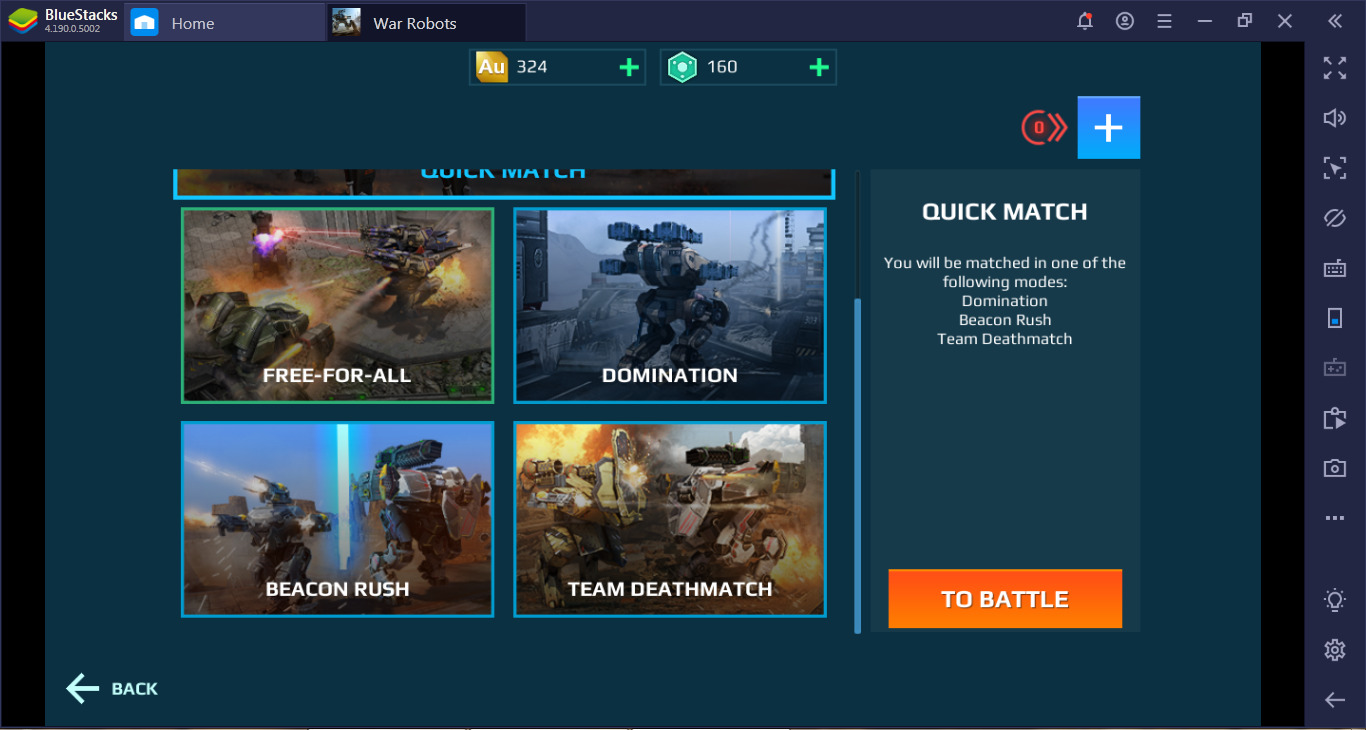Collapse the BlueStacks sidebar with double chevron
Viewport: 1366px width, 730px height.
click(x=1335, y=21)
